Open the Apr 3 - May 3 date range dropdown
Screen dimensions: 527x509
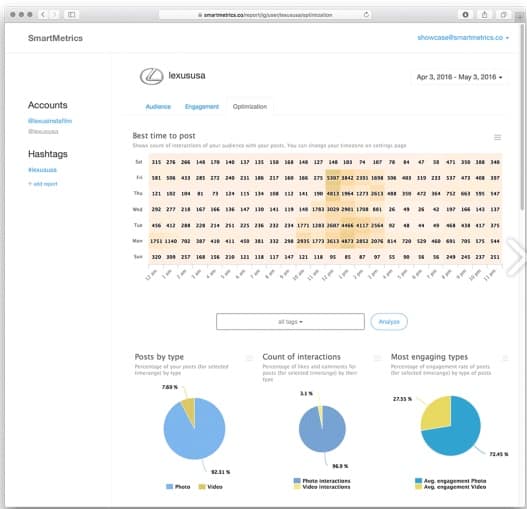[459, 77]
